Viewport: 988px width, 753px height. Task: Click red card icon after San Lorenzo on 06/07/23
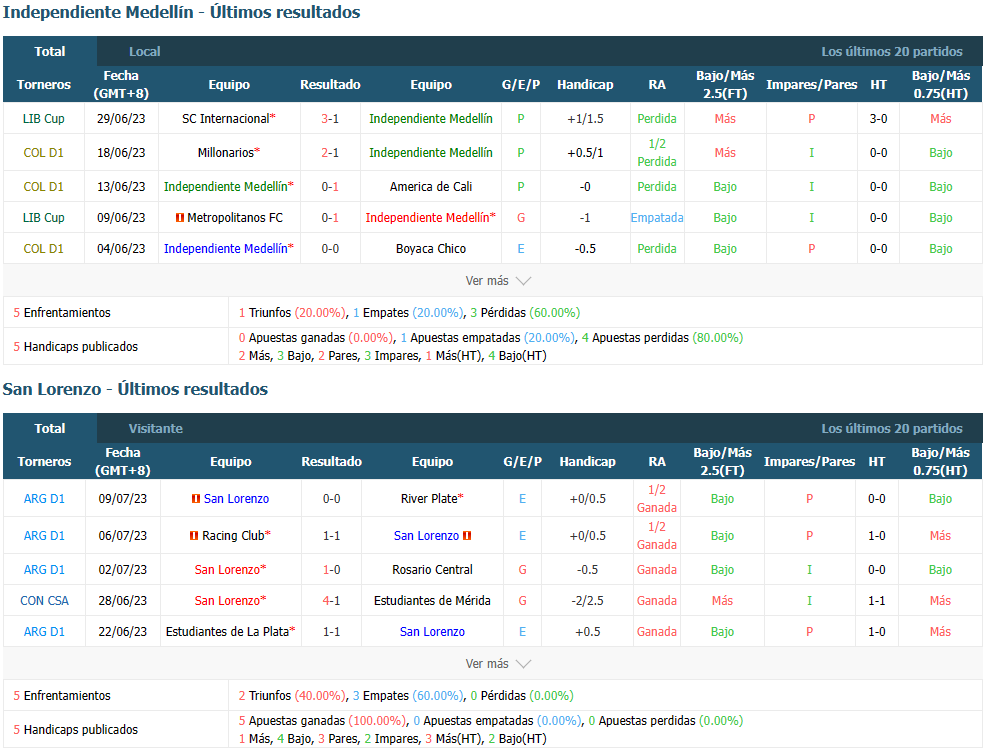pos(467,536)
